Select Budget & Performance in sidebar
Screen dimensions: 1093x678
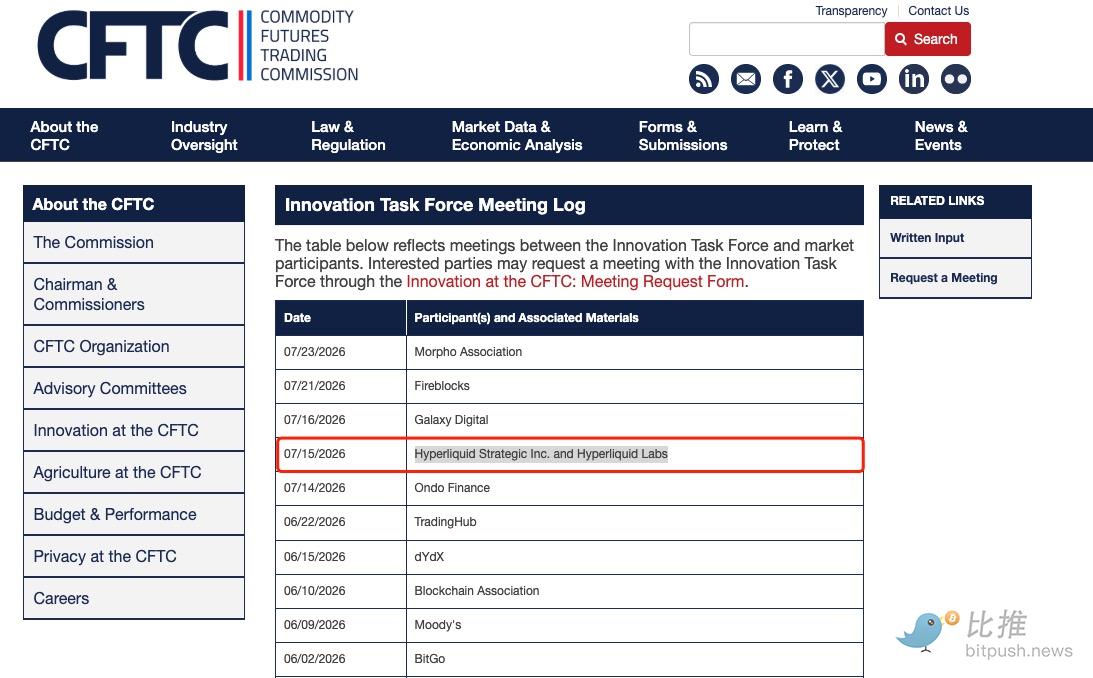click(x=134, y=514)
